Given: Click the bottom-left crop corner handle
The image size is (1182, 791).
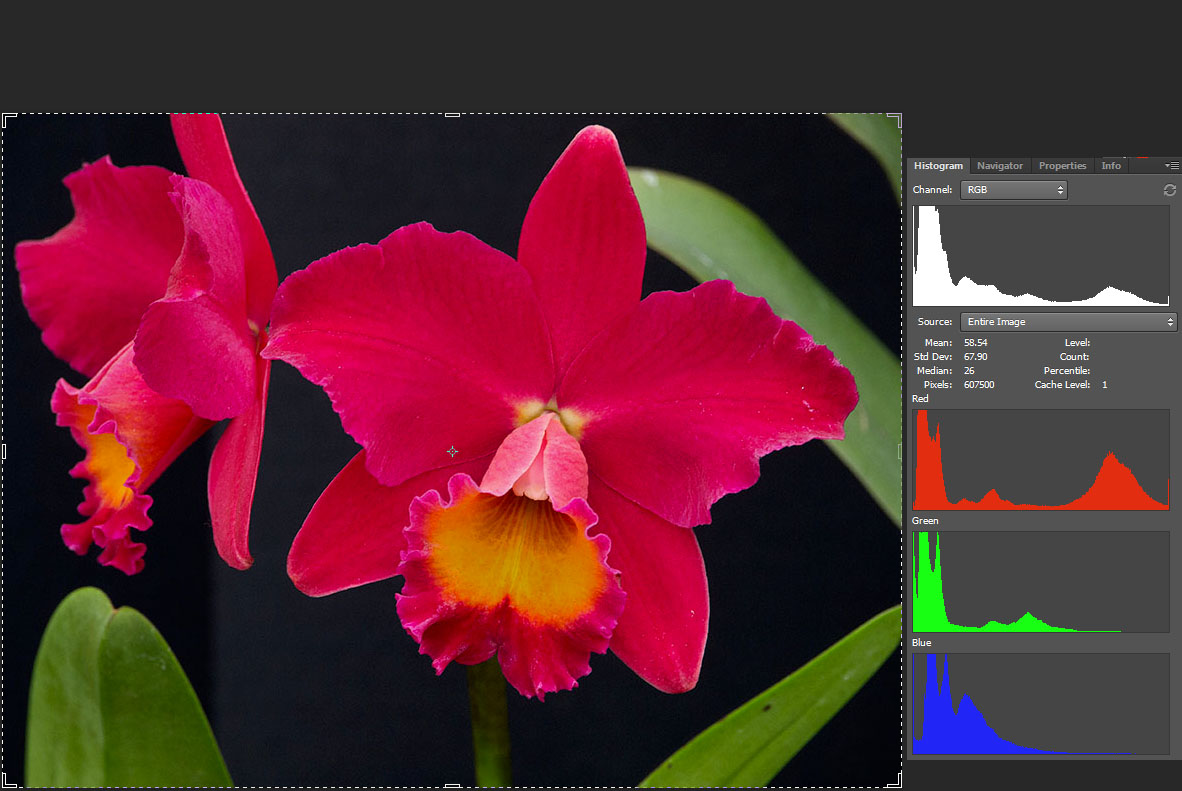Looking at the screenshot, I should [9, 780].
